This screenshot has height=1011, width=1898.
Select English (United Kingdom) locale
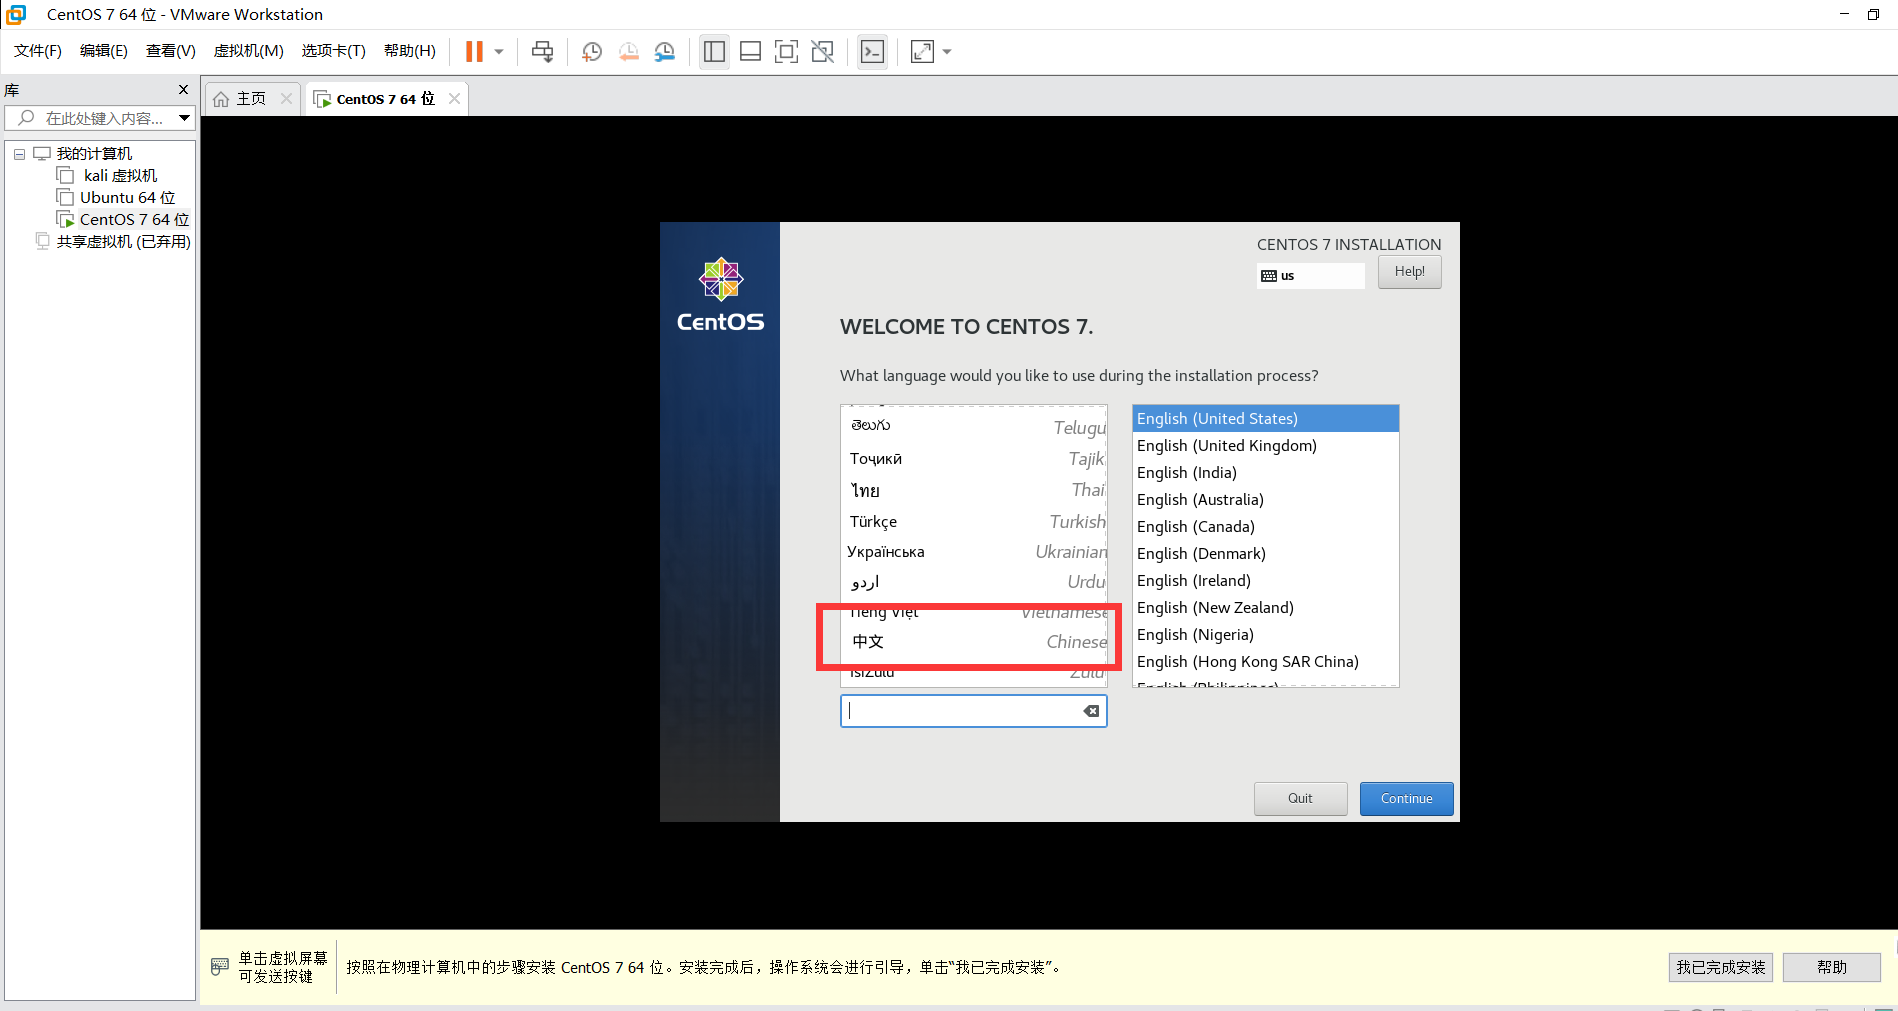click(1265, 446)
